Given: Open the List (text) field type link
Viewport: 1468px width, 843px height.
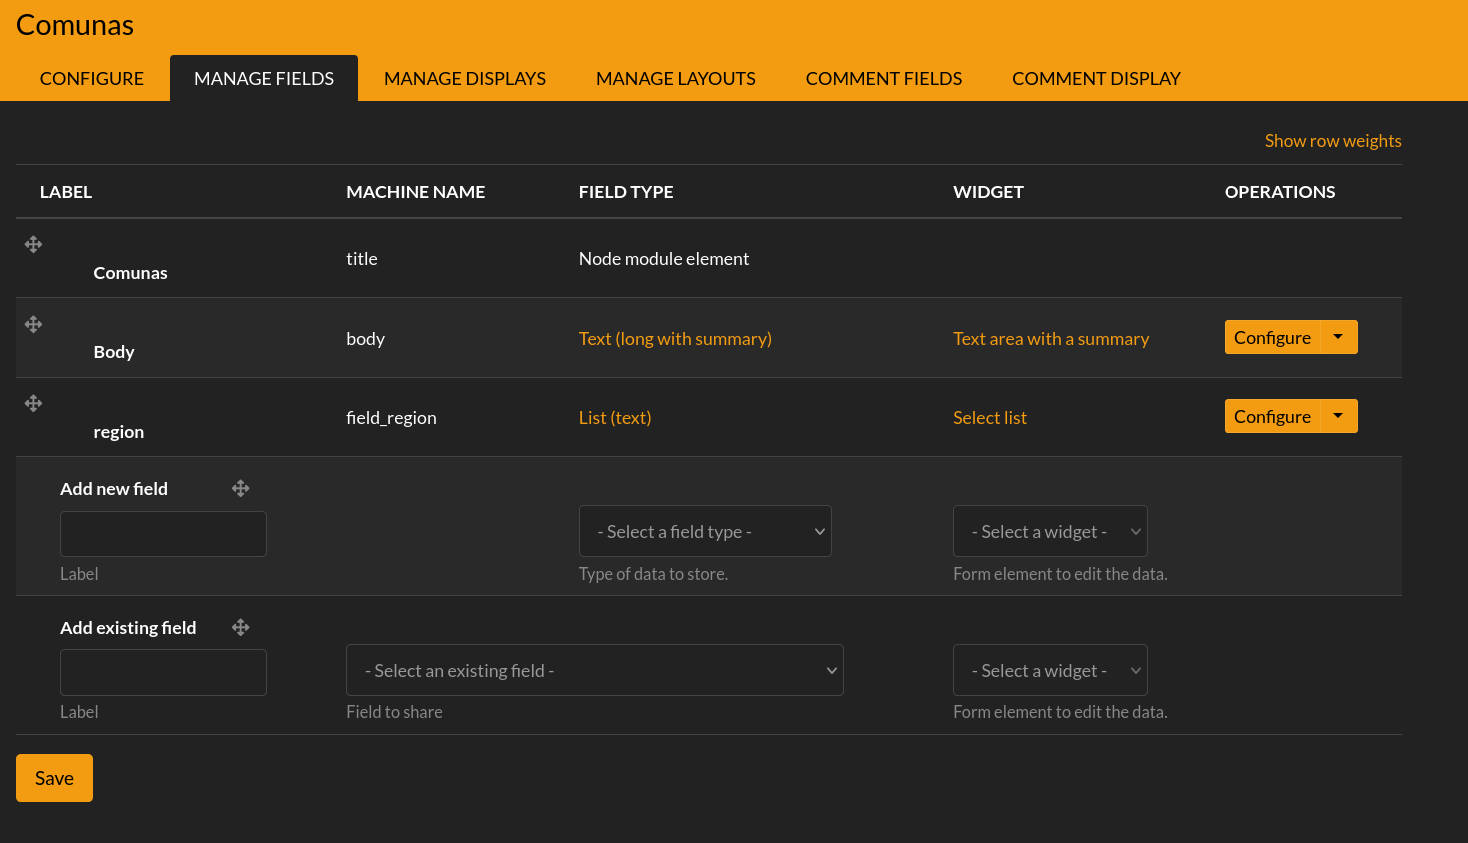Looking at the screenshot, I should point(614,418).
